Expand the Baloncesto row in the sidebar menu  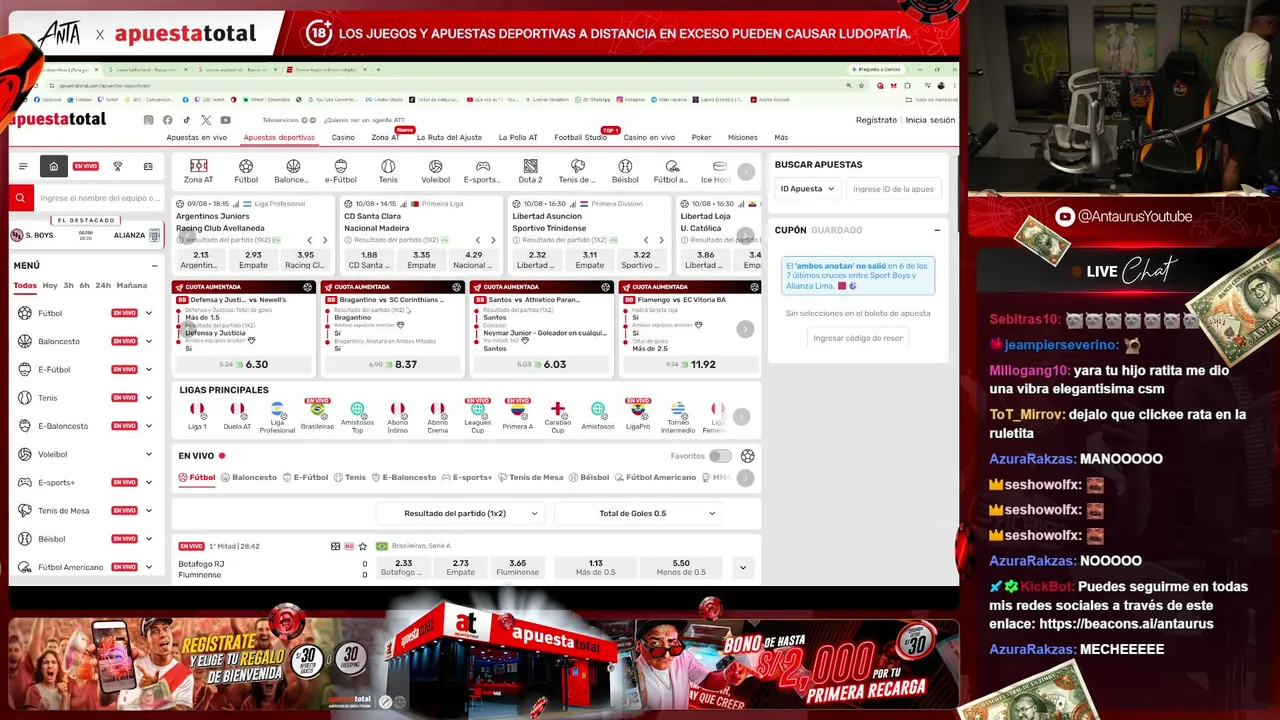tap(149, 341)
